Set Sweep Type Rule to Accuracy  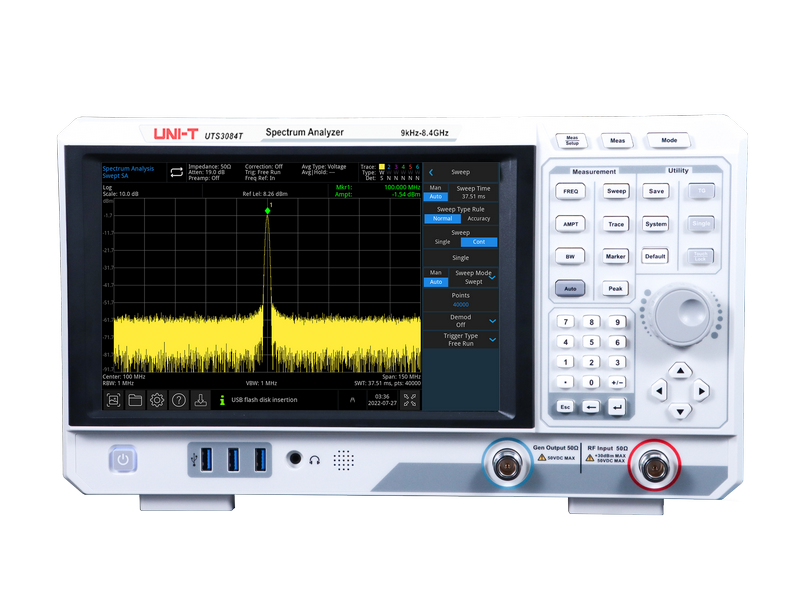point(478,218)
